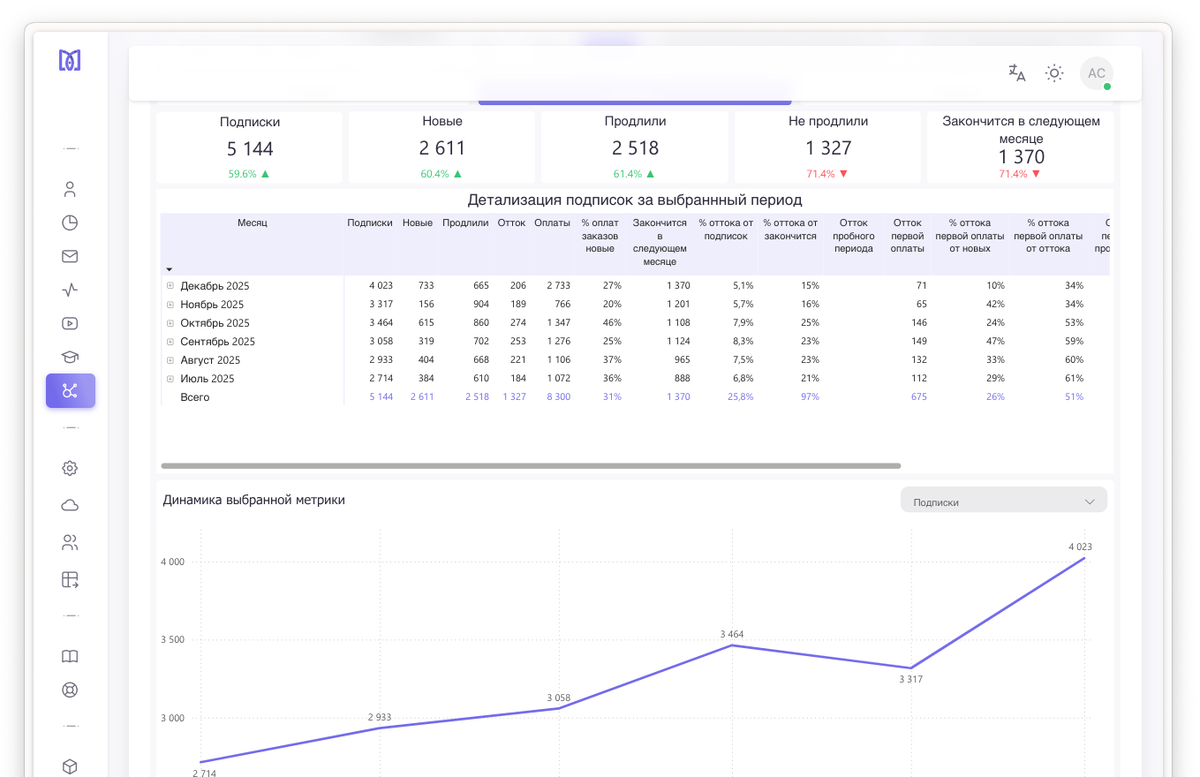Screen dimensions: 1200x777
Task: Click the life buoy support icon
Action: (70, 690)
